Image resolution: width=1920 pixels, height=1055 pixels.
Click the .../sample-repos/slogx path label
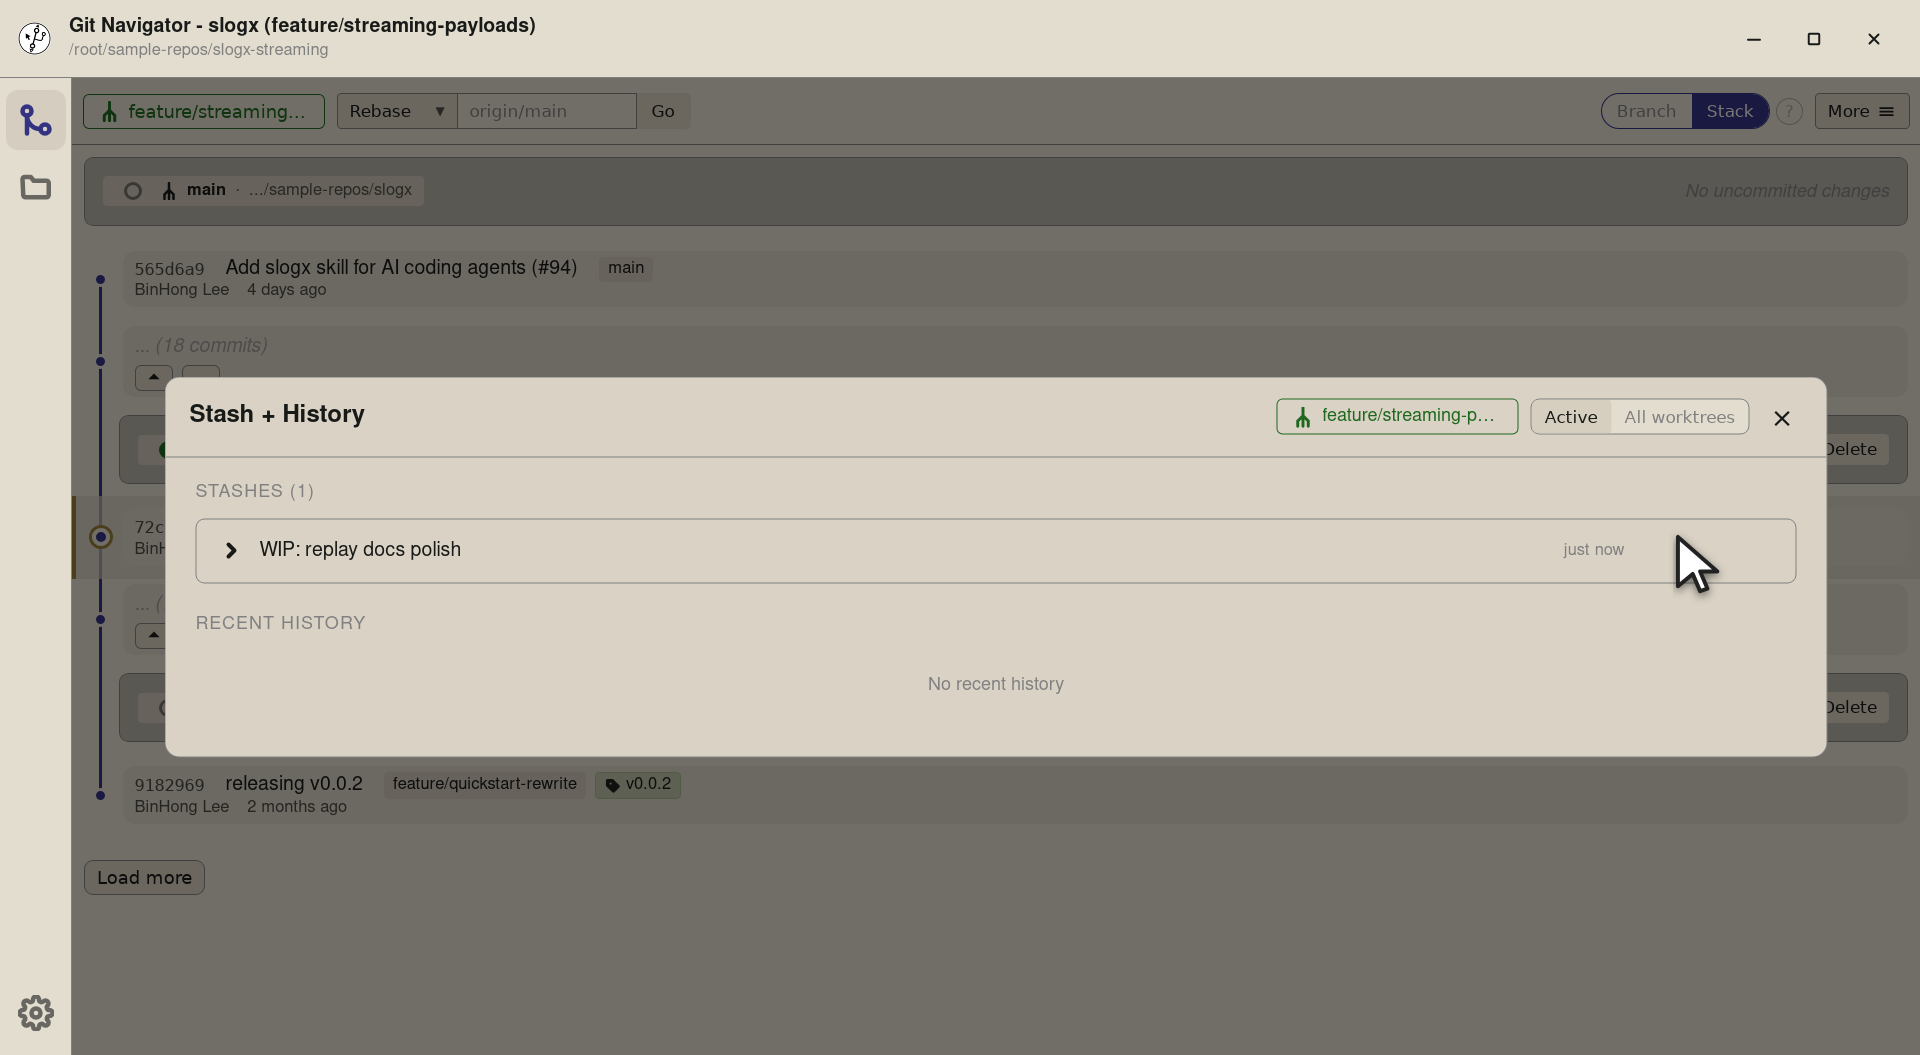330,190
